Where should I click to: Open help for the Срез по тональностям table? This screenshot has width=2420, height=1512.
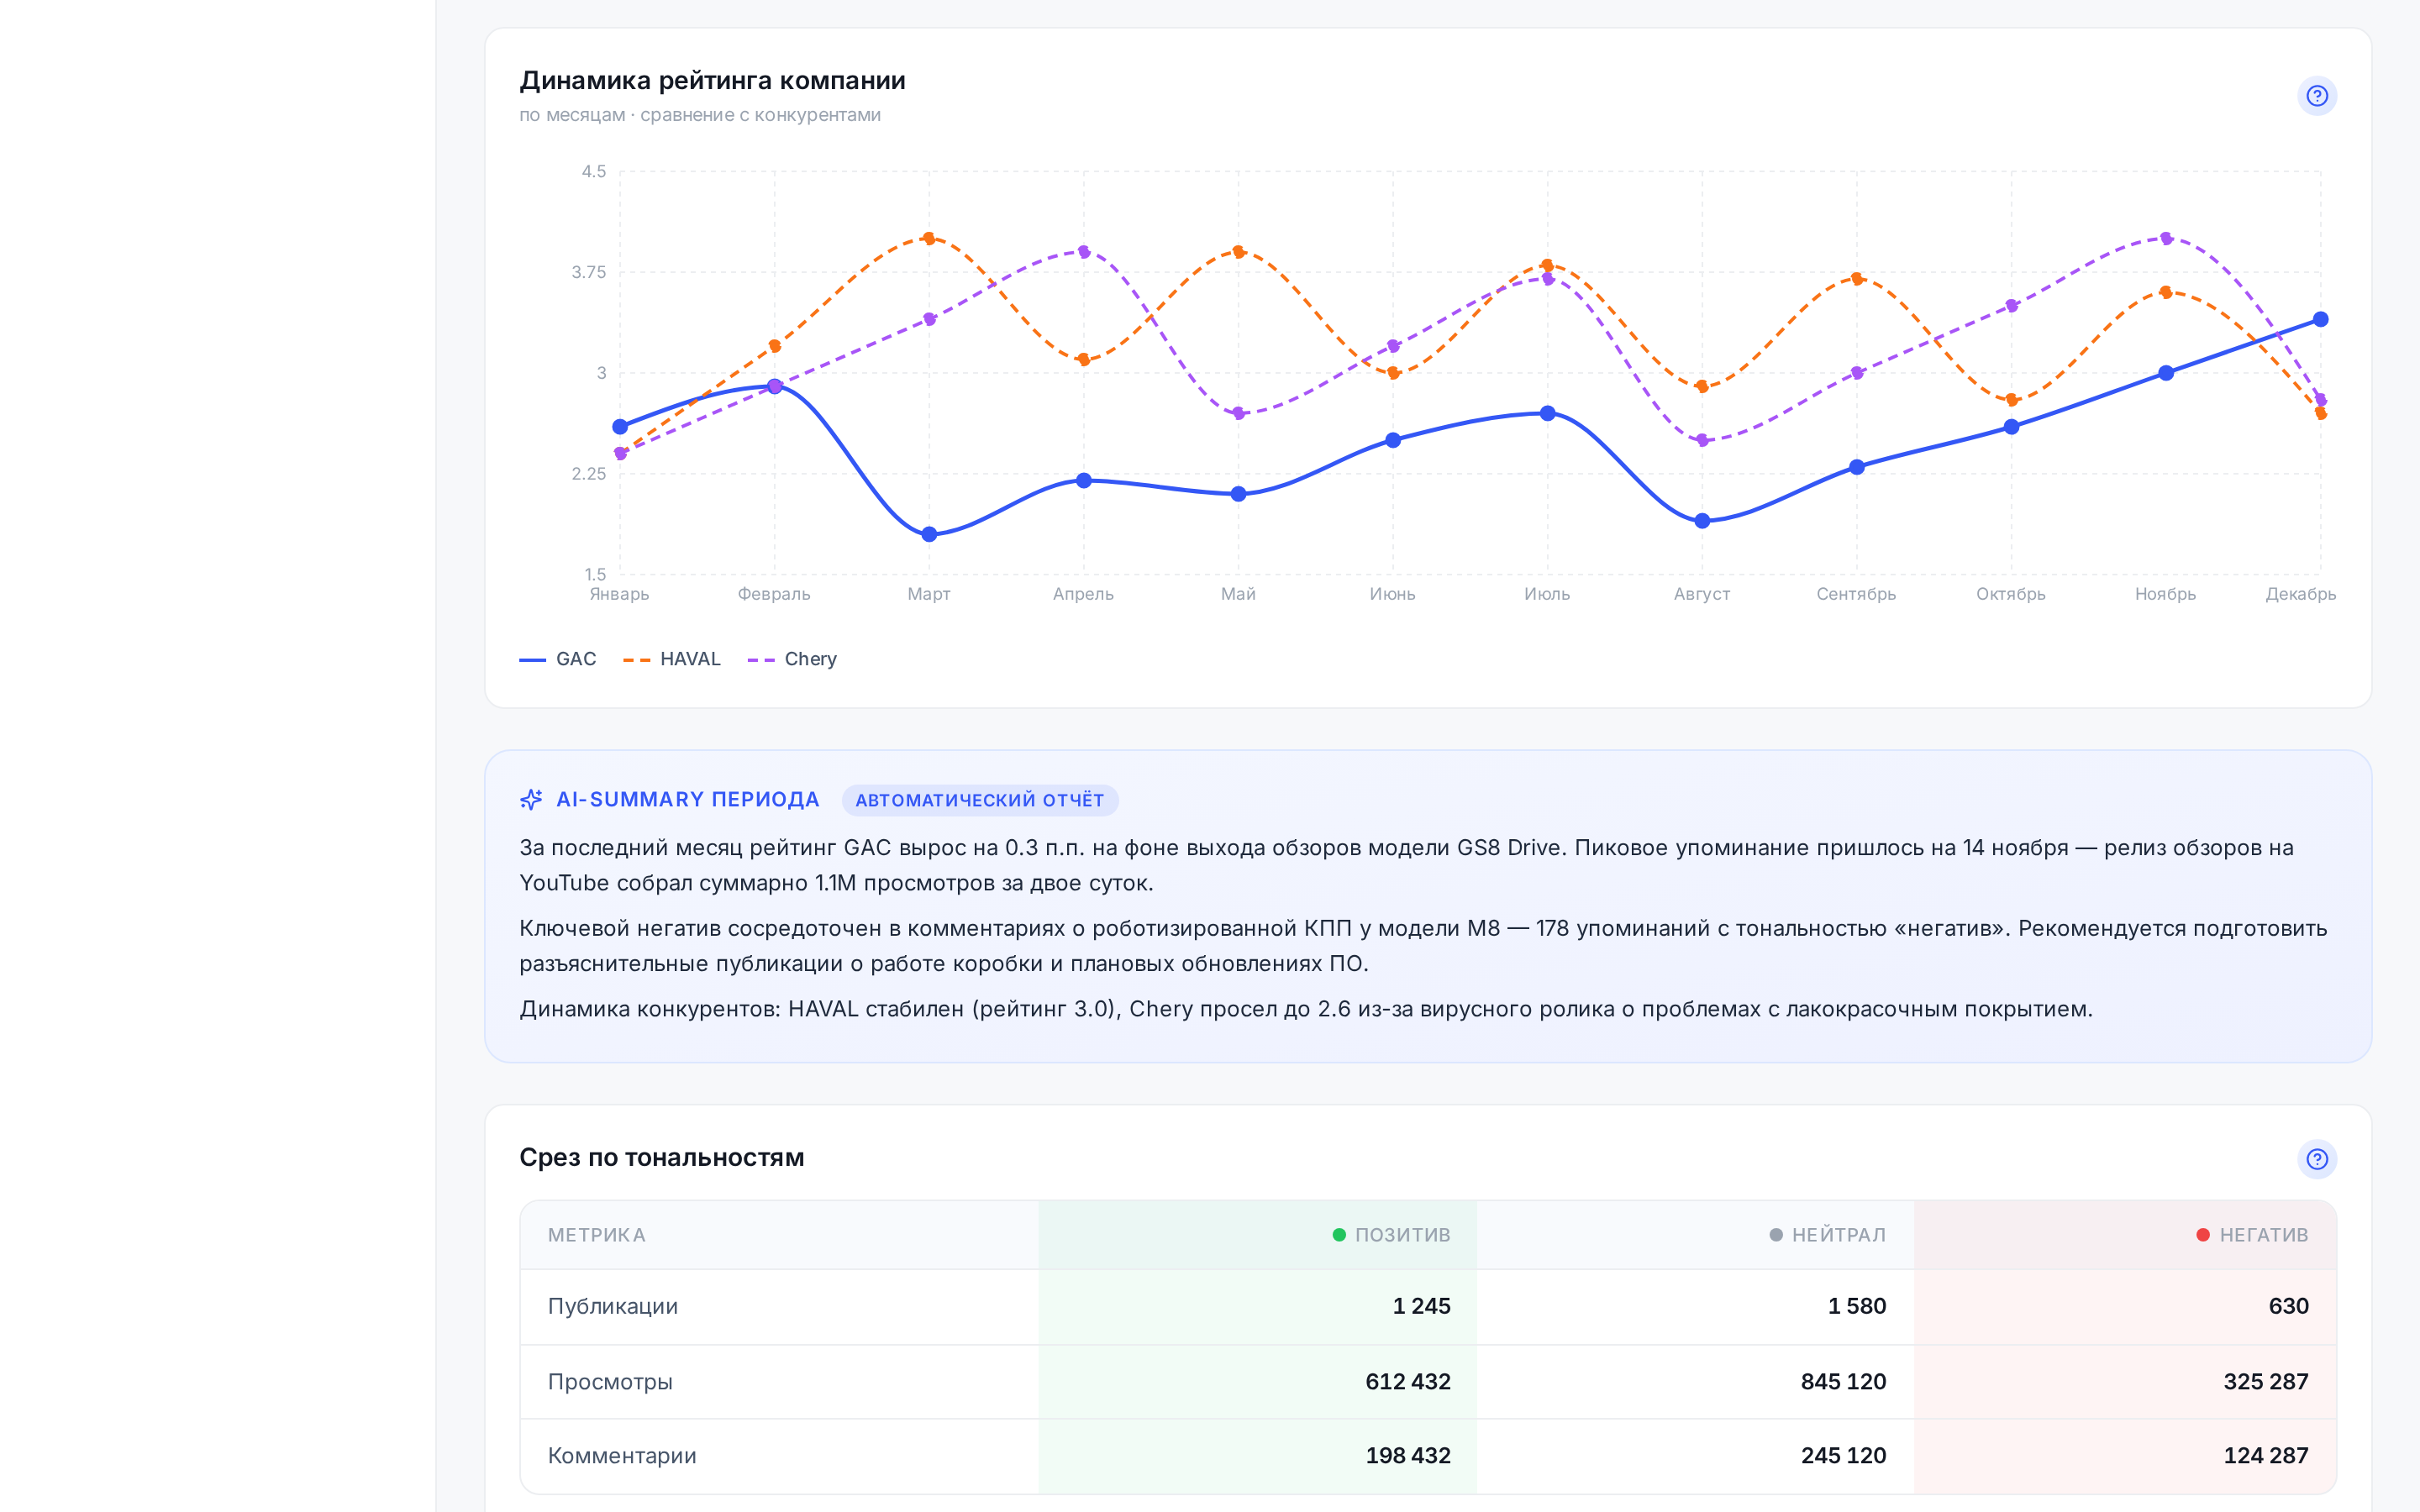tap(2316, 1159)
